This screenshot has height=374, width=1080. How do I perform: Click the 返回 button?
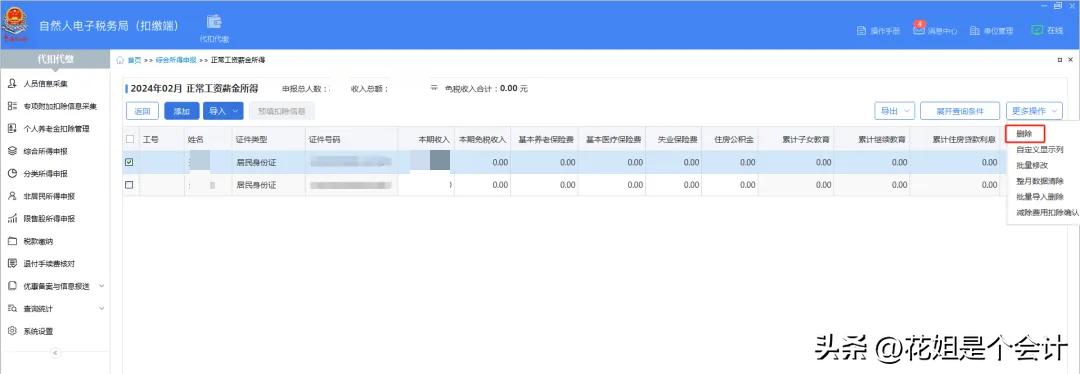(143, 110)
